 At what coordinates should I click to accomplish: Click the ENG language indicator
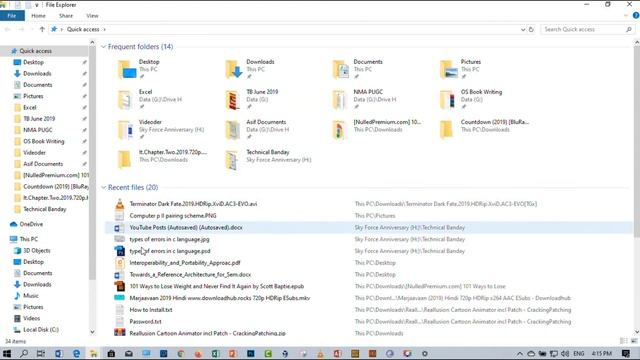tap(579, 353)
